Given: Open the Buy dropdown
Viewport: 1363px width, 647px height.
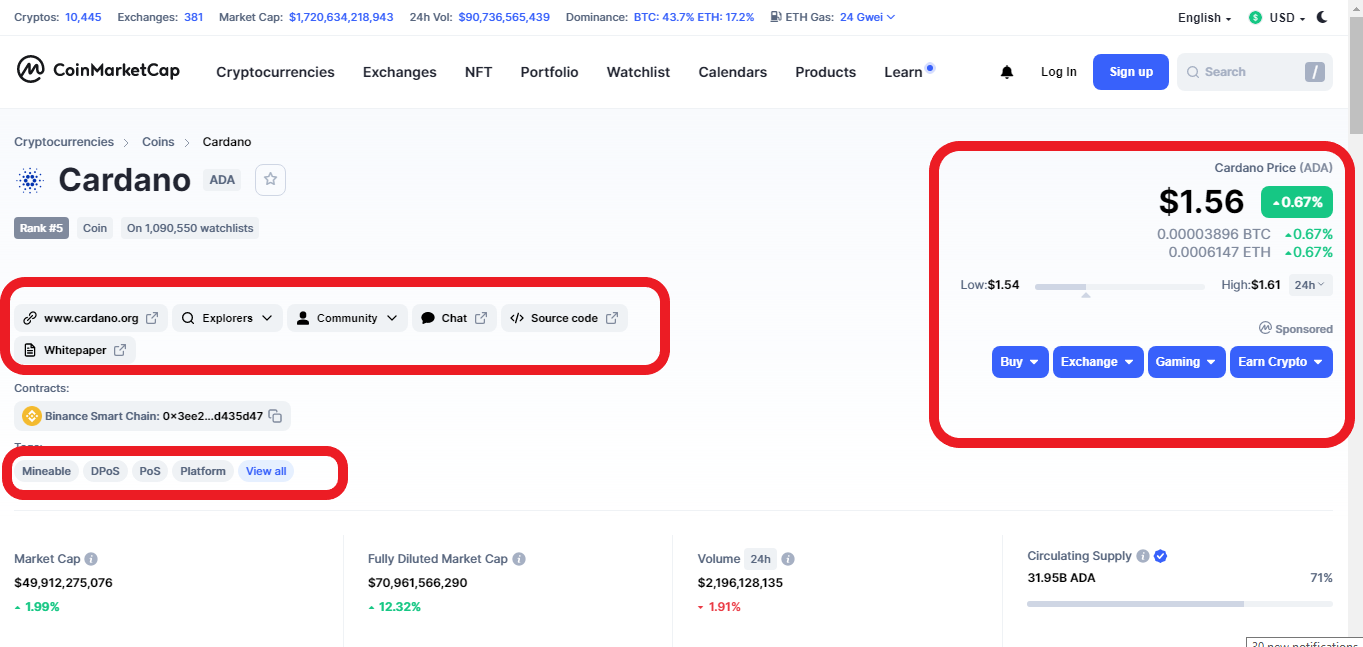Looking at the screenshot, I should 1020,362.
